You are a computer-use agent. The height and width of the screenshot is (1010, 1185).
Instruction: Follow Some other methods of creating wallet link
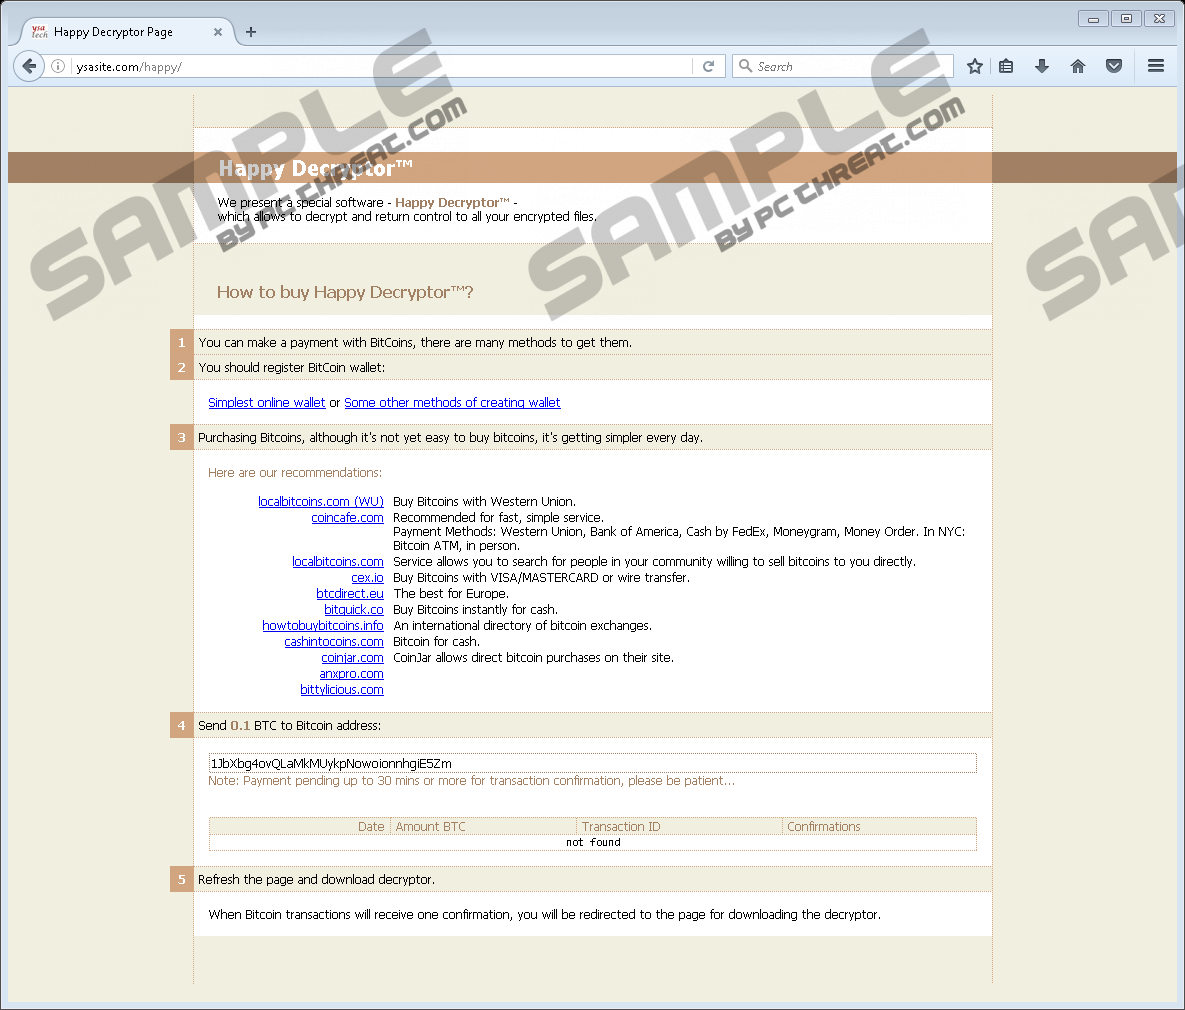(x=452, y=403)
